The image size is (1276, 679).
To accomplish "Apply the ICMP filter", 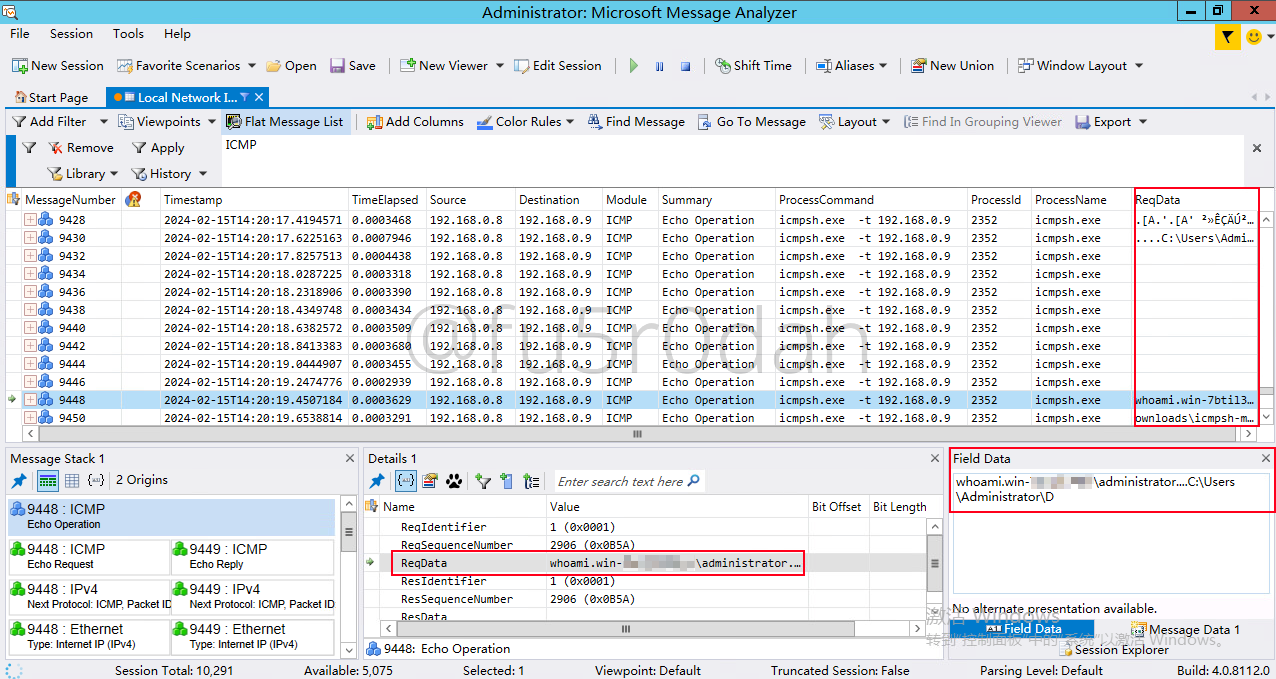I will point(158,147).
